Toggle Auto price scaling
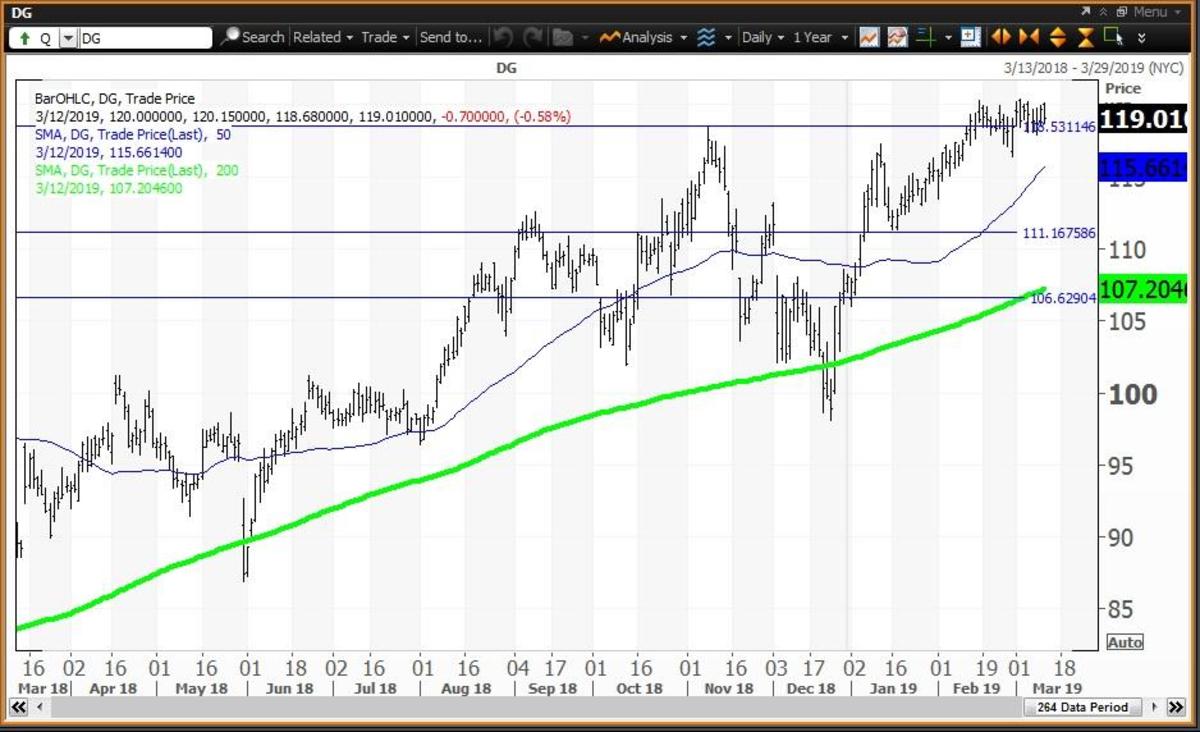1200x732 pixels. [x=1125, y=642]
